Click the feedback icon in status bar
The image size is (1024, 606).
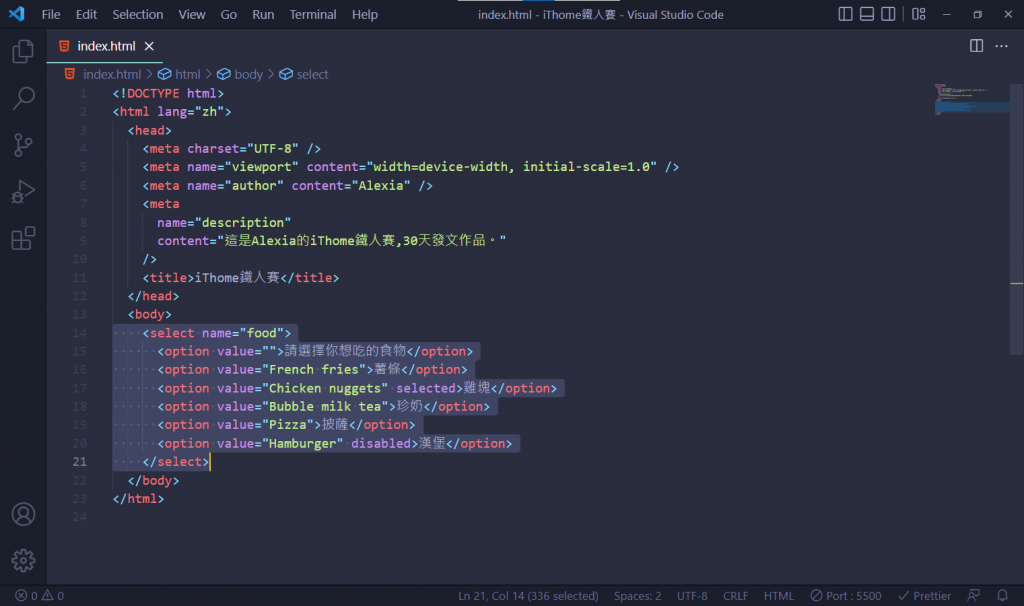973,596
